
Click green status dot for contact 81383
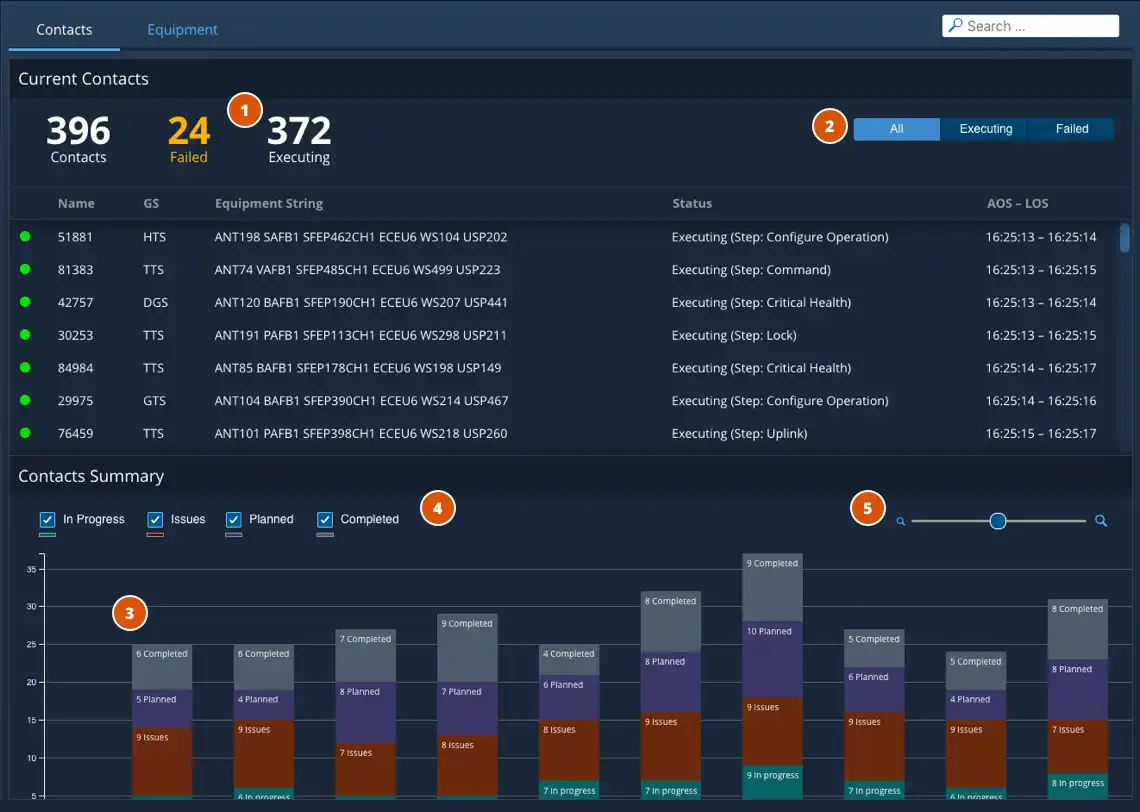tap(25, 269)
